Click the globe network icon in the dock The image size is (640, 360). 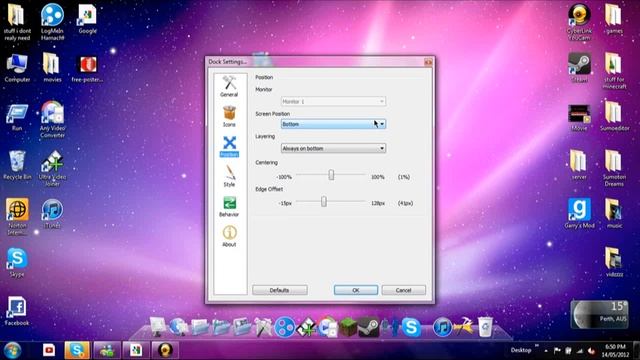point(179,327)
